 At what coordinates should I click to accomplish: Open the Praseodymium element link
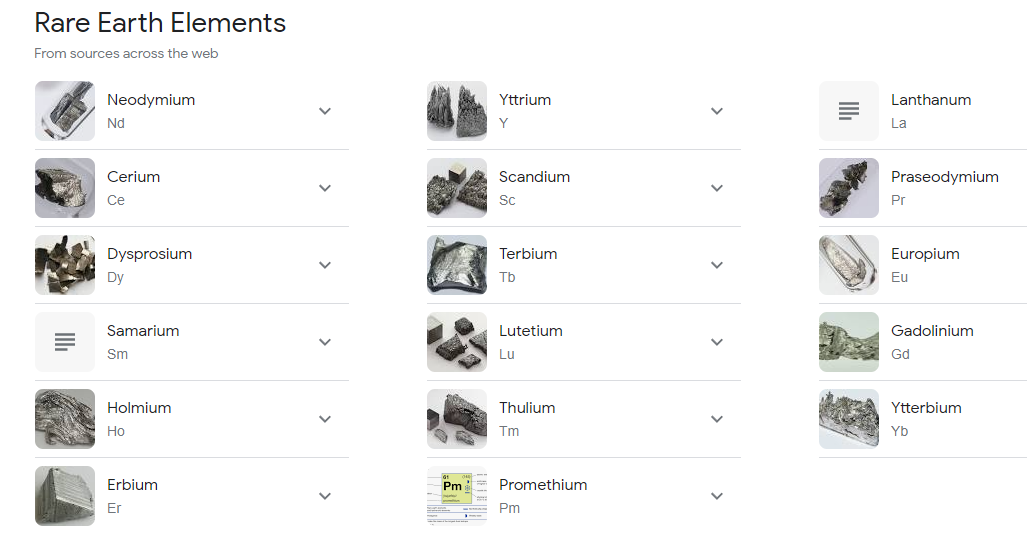click(x=944, y=177)
